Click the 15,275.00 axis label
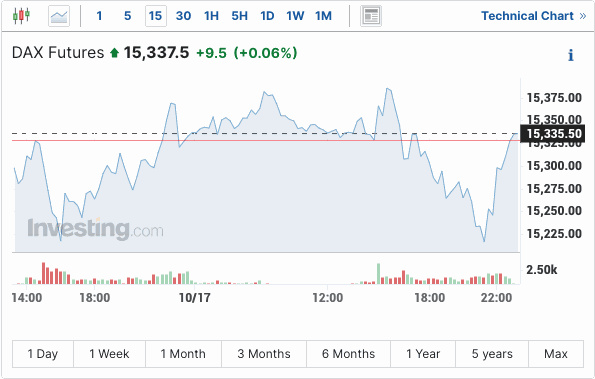The width and height of the screenshot is (595, 379). [x=554, y=189]
